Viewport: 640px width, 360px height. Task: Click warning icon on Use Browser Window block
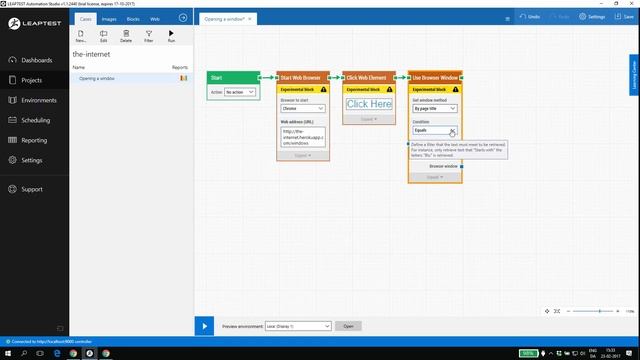coord(456,89)
